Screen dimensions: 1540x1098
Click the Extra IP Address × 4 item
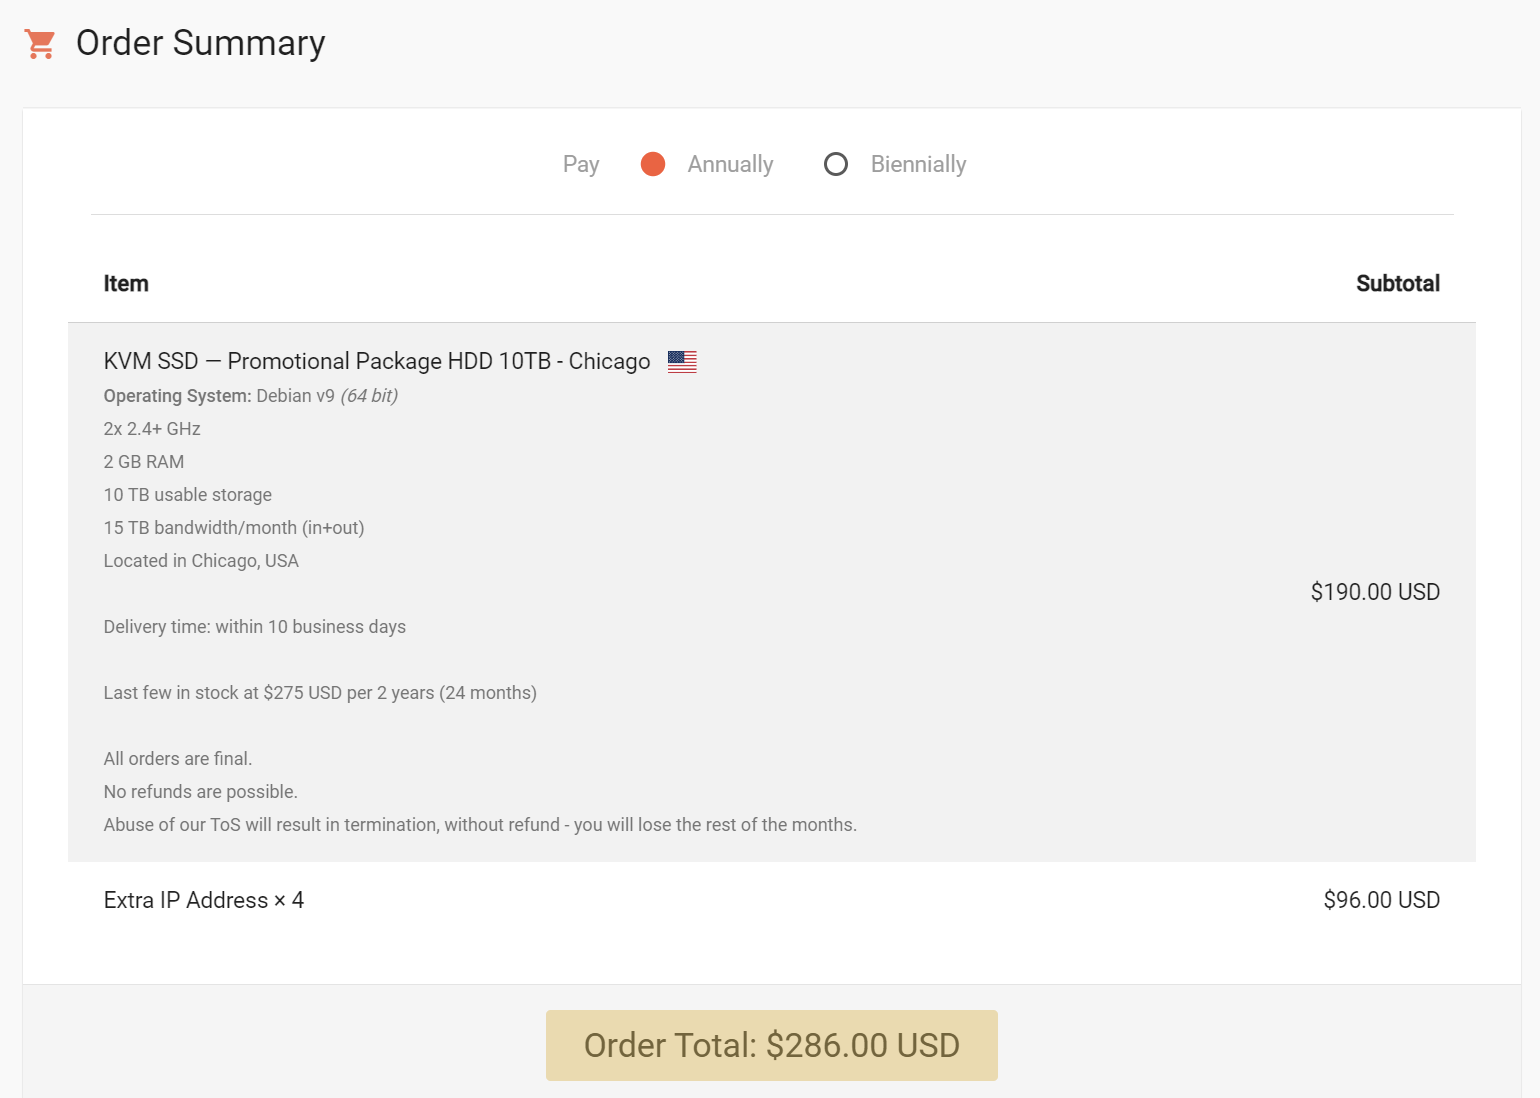click(204, 900)
